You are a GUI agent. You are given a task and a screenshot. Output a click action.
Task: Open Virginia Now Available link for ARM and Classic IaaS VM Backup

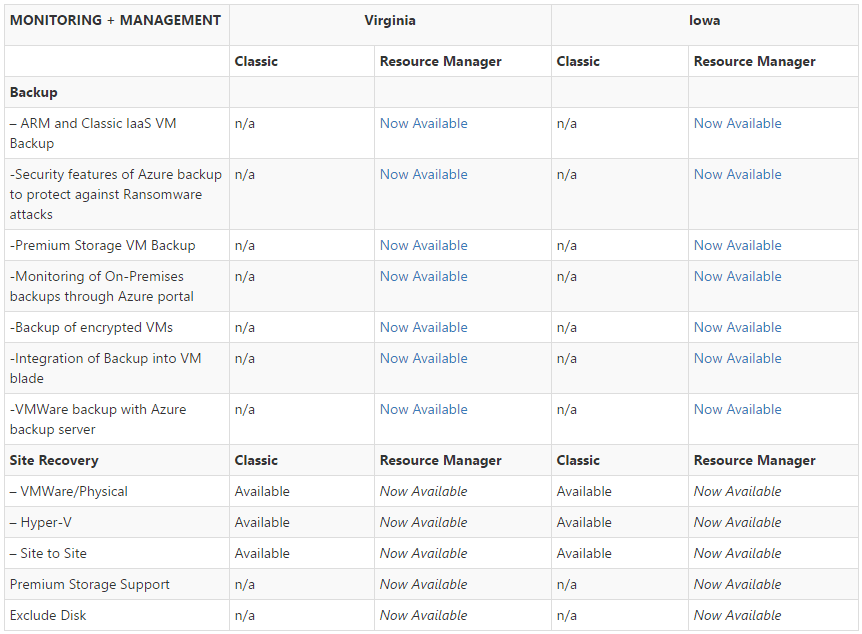coord(423,123)
